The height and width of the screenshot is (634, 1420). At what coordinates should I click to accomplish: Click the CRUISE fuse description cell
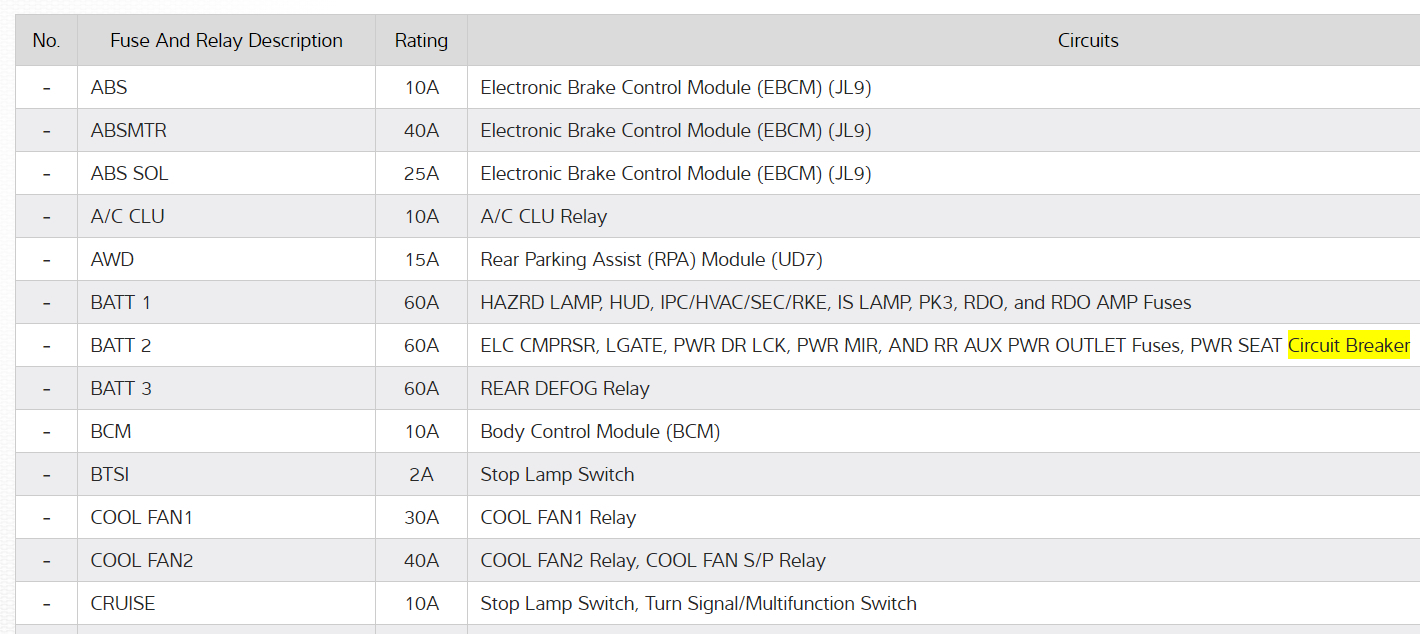click(123, 604)
